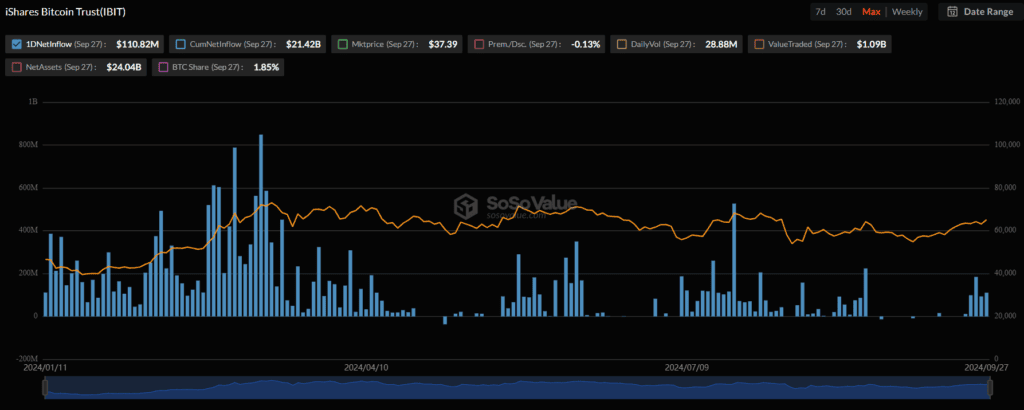Click the -0.13% Prem./Dsc. value
Image resolution: width=1024 pixels, height=410 pixels.
(x=585, y=44)
